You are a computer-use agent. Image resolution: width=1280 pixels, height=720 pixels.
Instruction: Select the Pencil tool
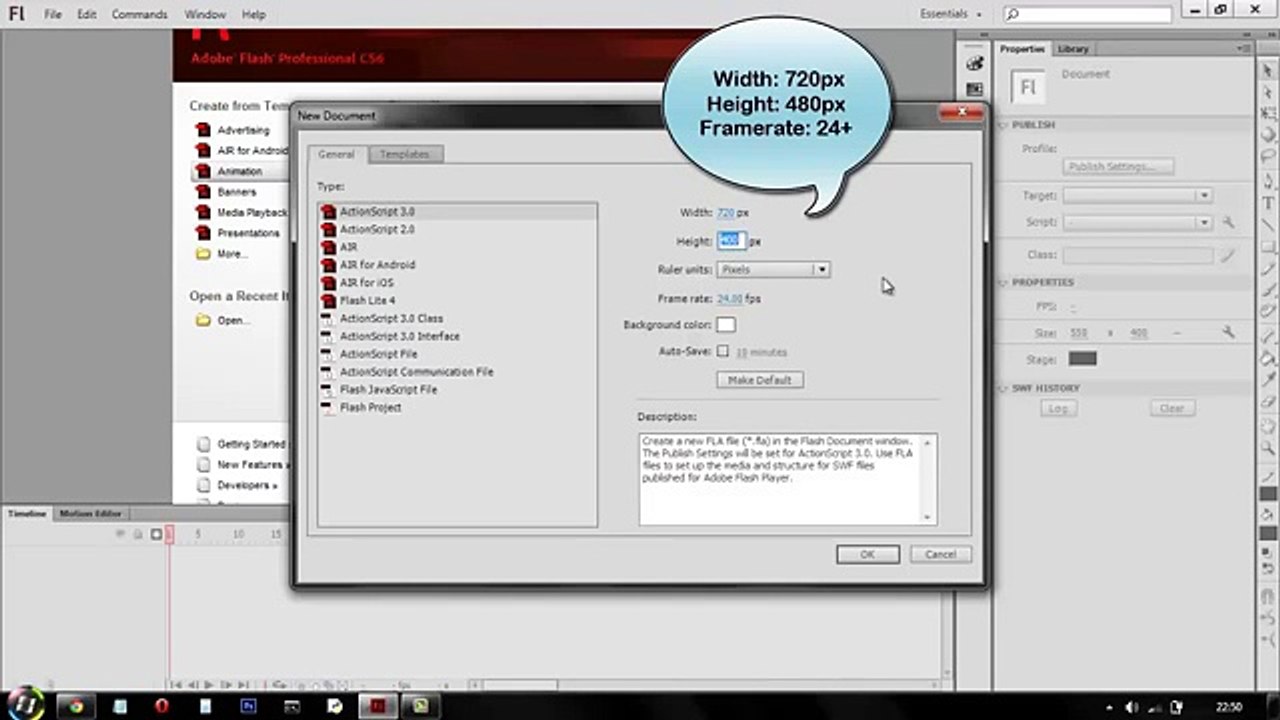coord(1268,269)
